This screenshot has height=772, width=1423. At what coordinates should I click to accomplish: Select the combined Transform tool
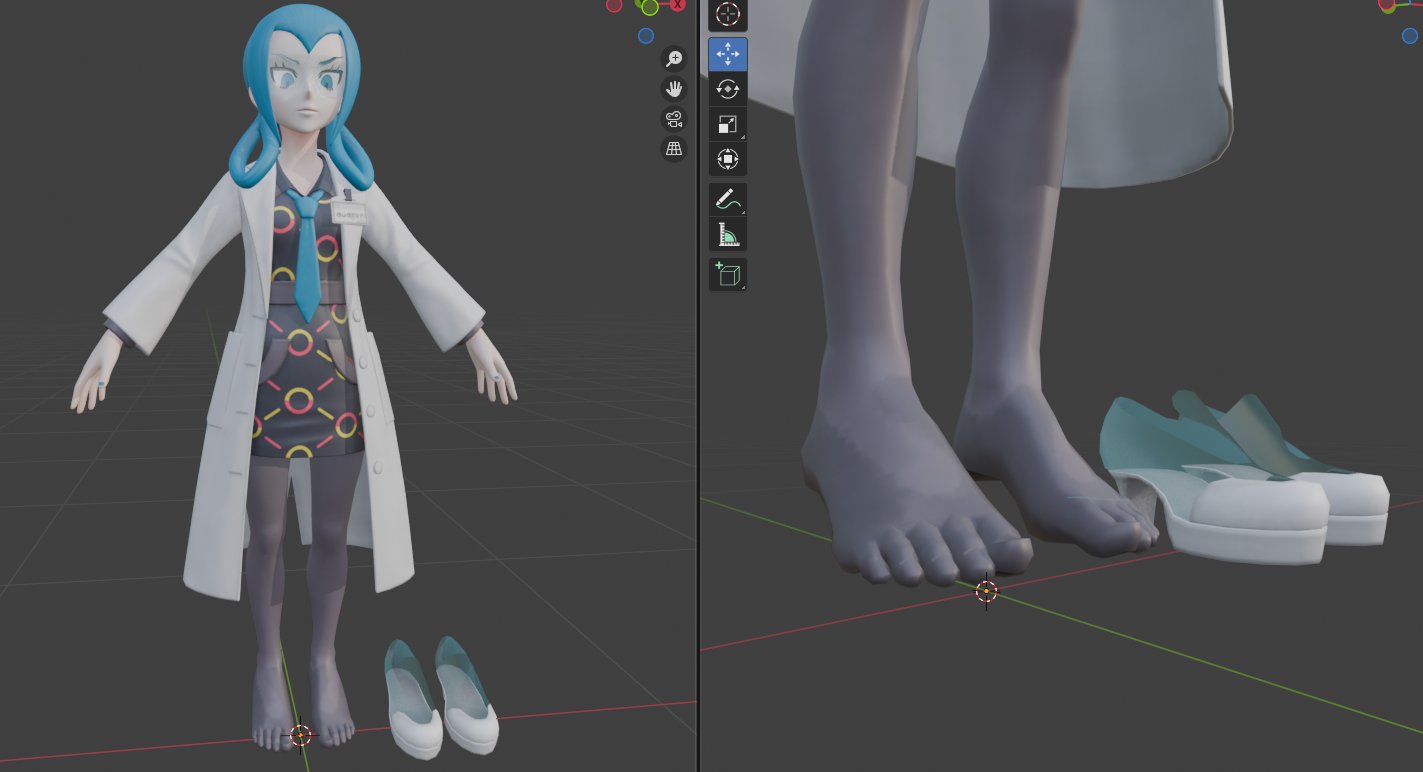click(x=727, y=159)
